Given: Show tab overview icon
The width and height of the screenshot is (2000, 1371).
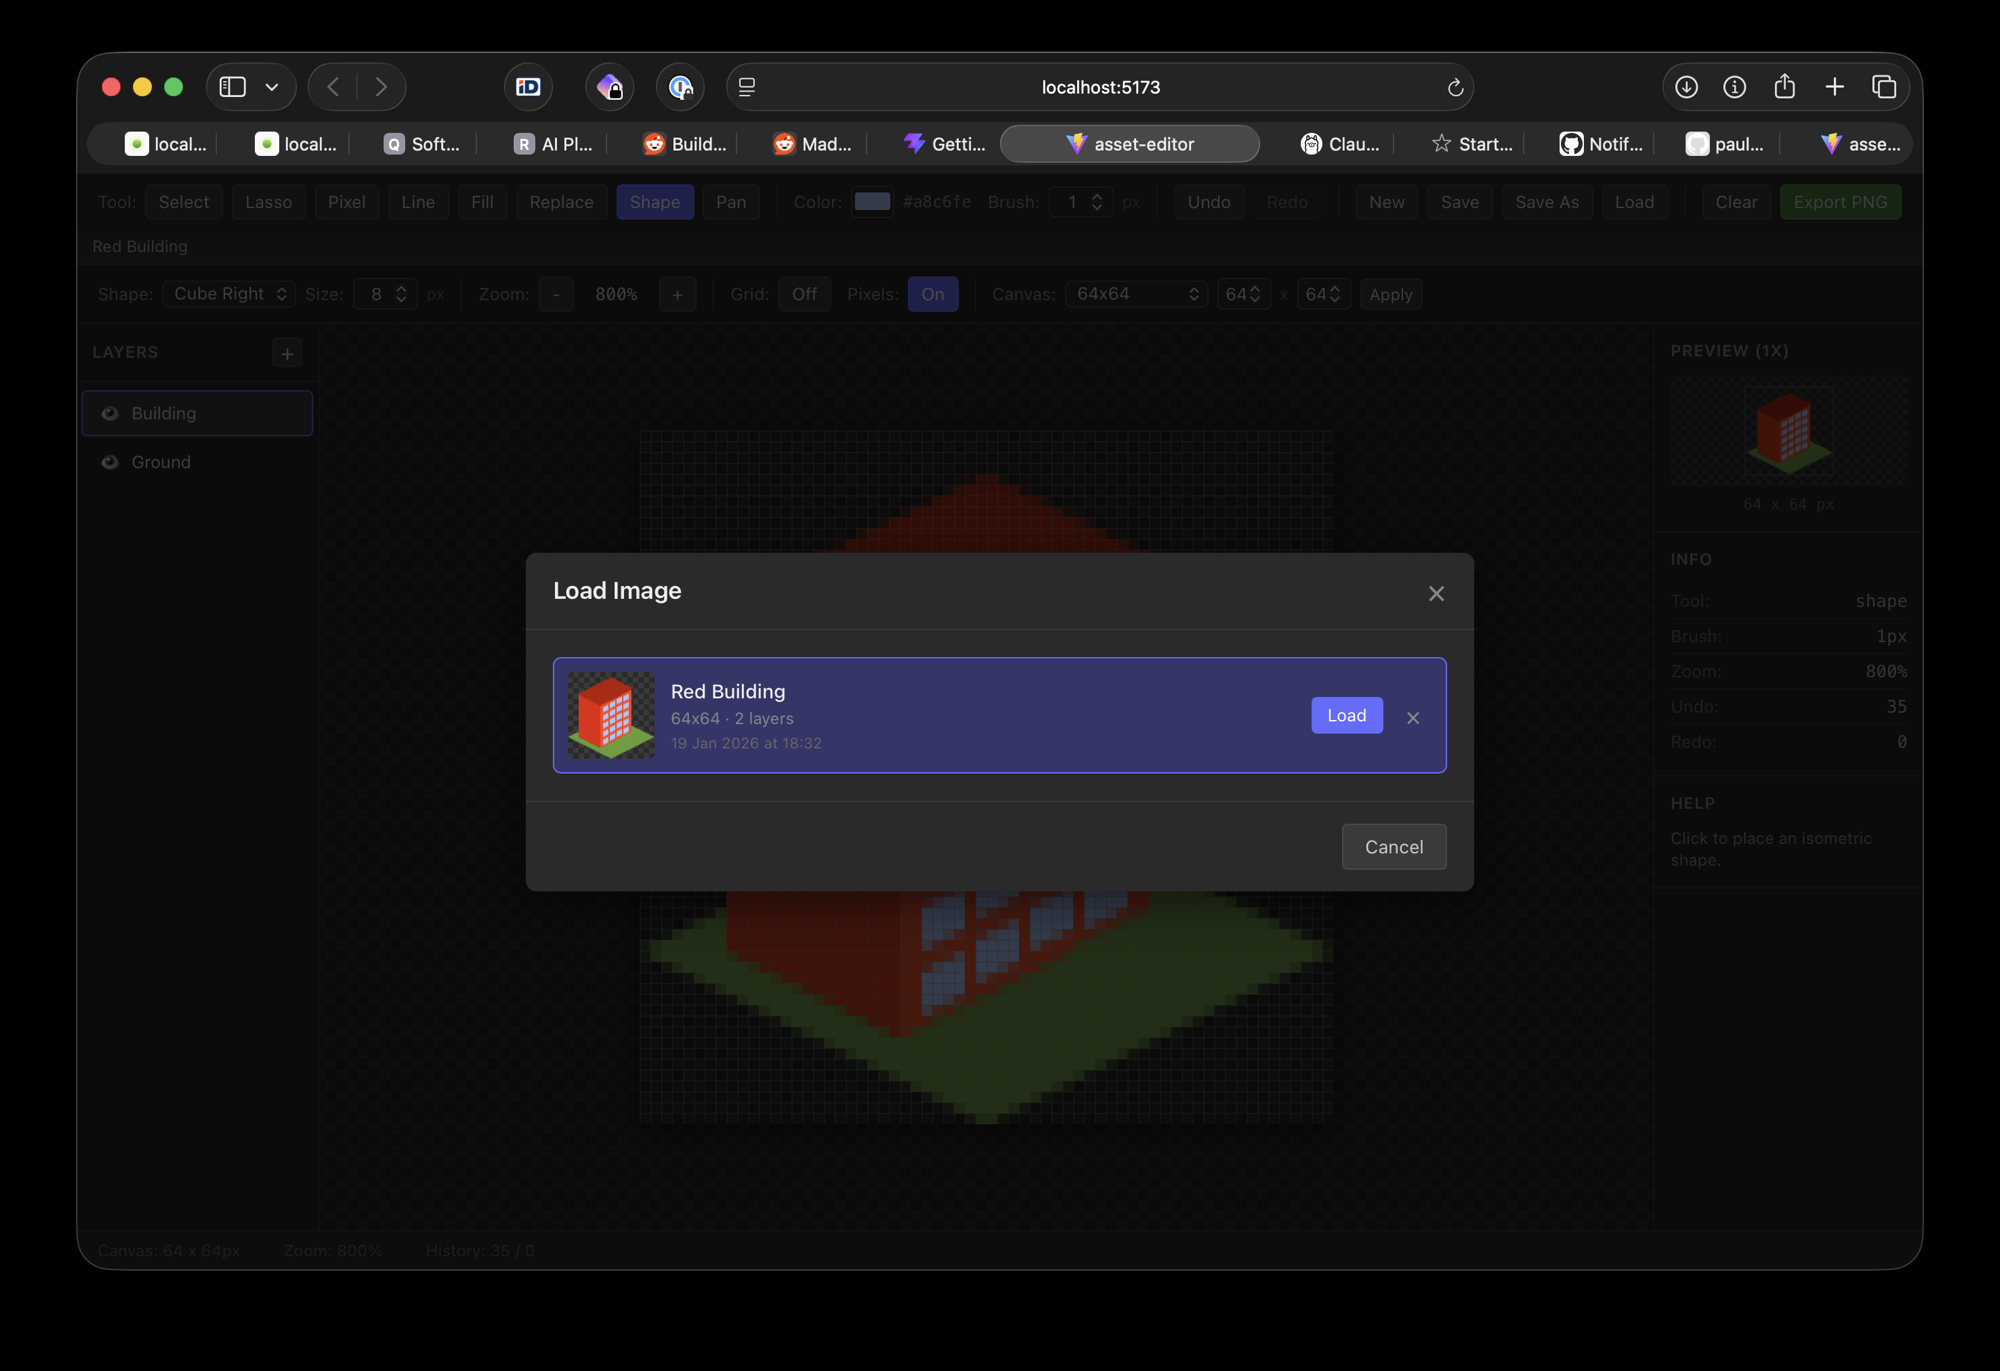Looking at the screenshot, I should click(1884, 87).
